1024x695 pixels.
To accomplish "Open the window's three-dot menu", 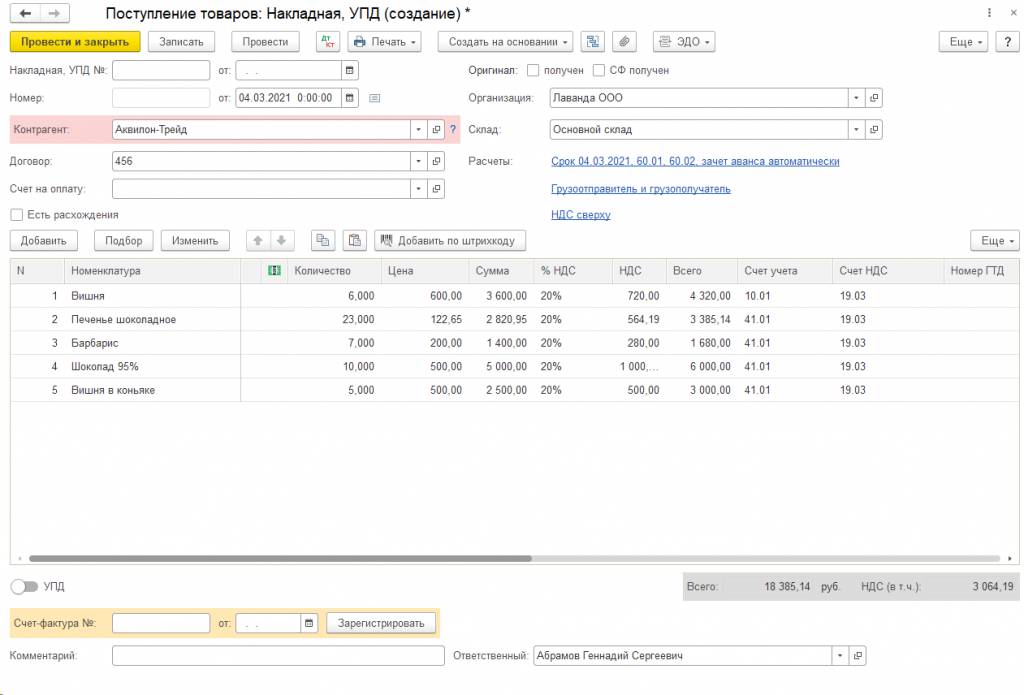I will pos(989,13).
